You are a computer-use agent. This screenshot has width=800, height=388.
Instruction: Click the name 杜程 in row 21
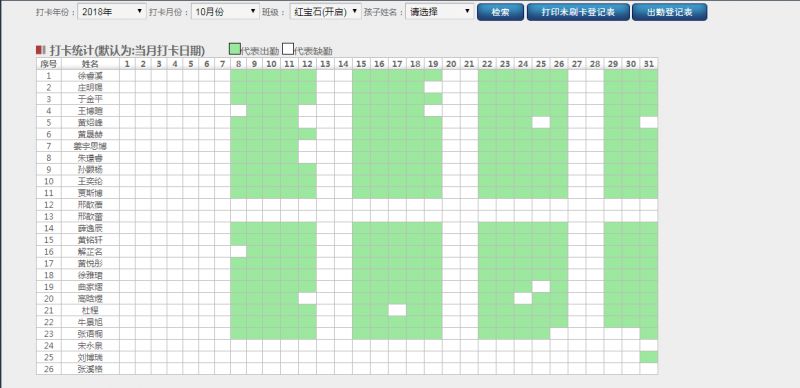click(x=90, y=310)
